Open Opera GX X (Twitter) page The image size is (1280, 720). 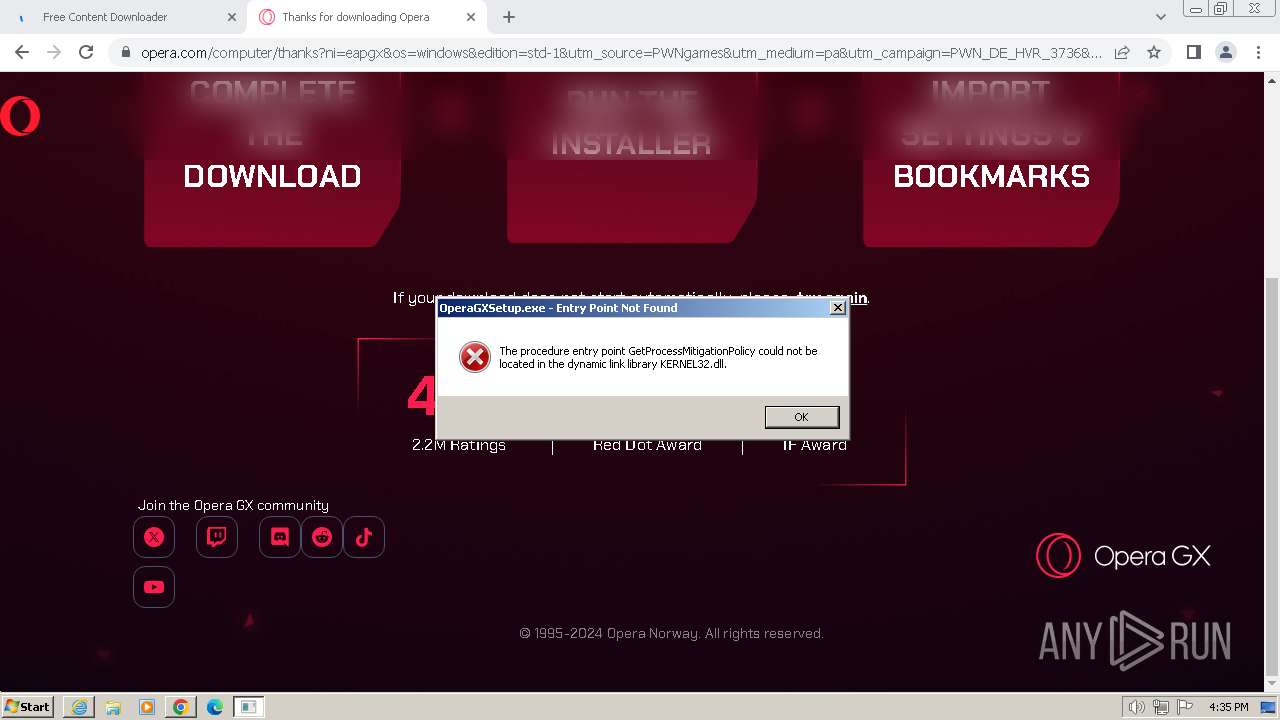[x=154, y=537]
